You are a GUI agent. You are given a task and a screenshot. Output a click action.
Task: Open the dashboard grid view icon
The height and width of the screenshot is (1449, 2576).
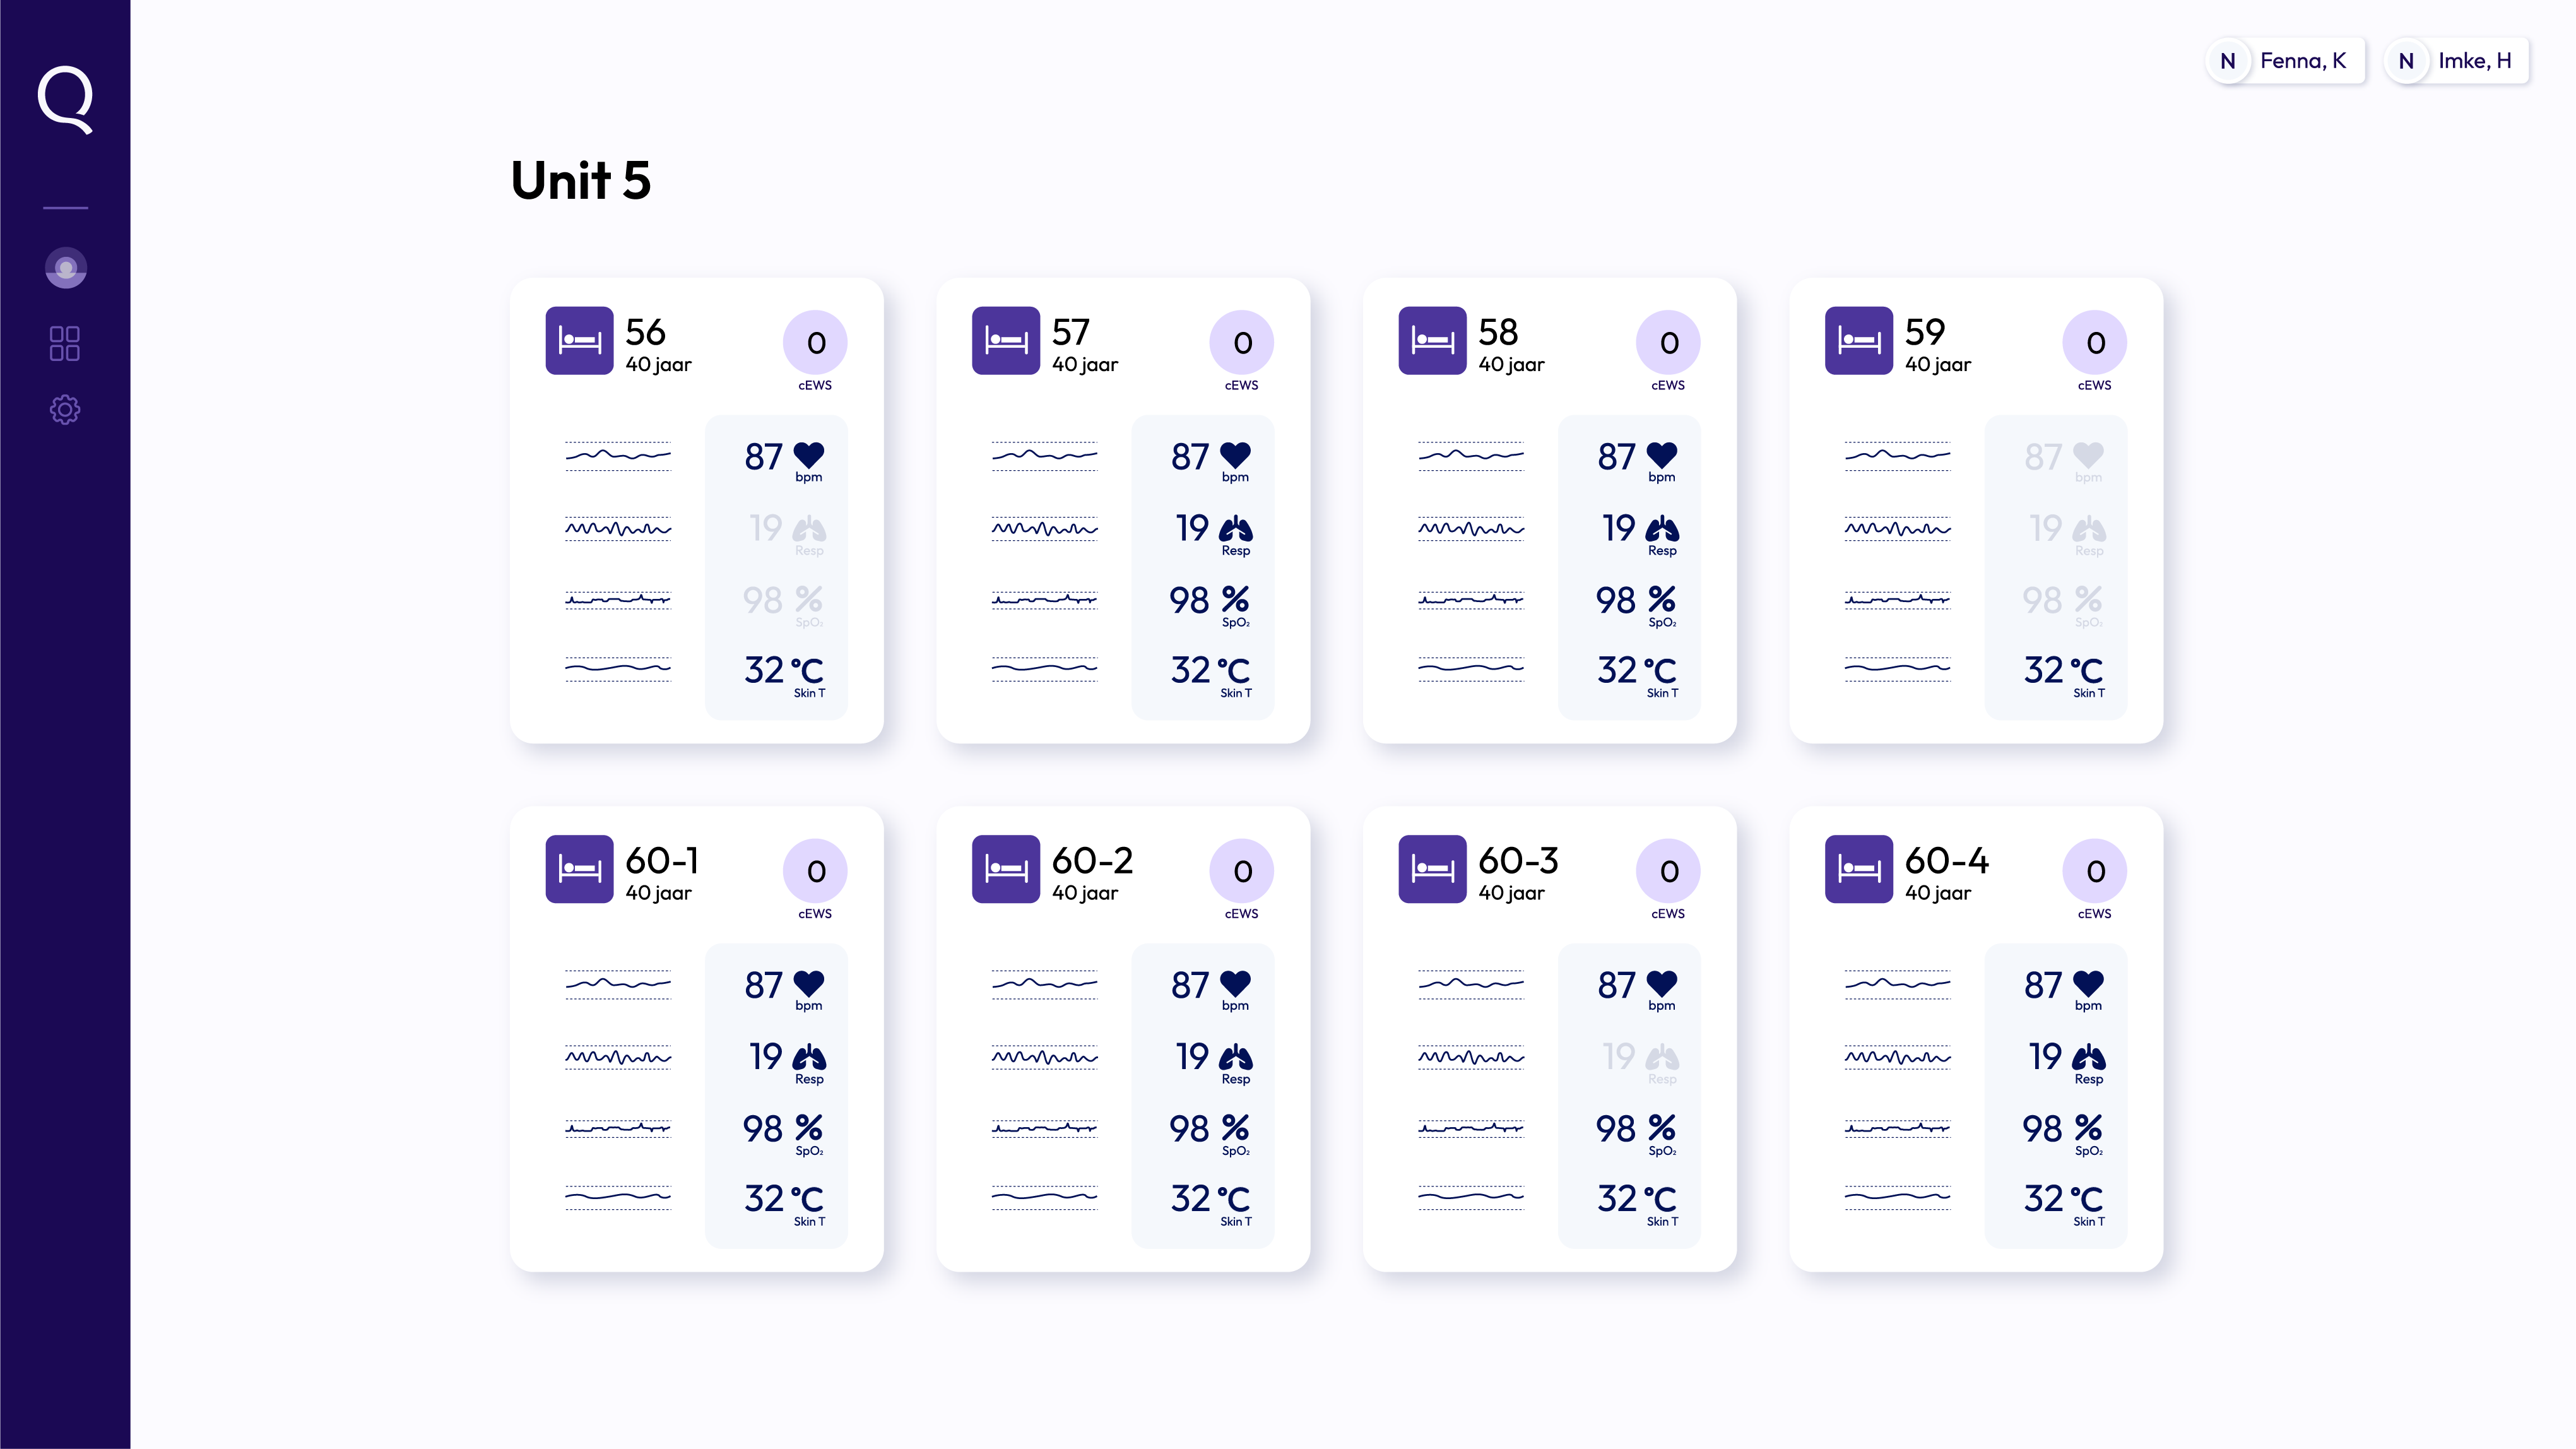coord(65,343)
